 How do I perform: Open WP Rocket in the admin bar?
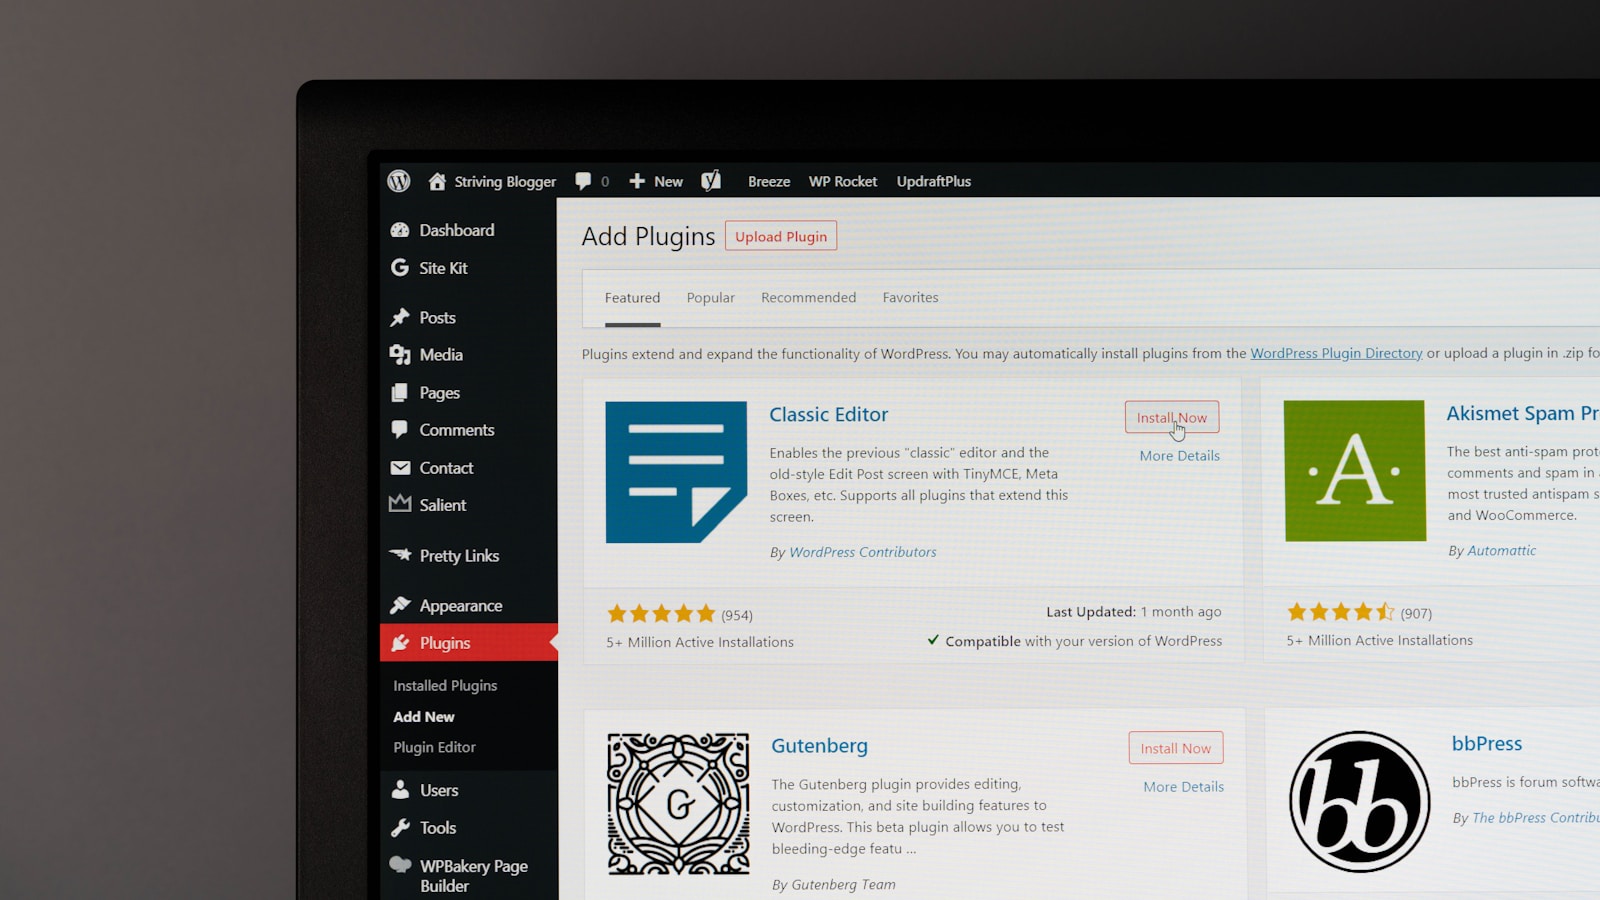point(843,181)
